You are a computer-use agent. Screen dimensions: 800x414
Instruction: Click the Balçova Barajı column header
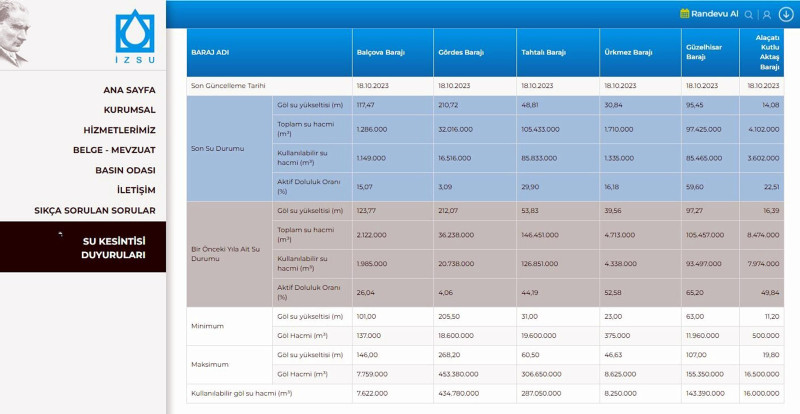tap(380, 52)
